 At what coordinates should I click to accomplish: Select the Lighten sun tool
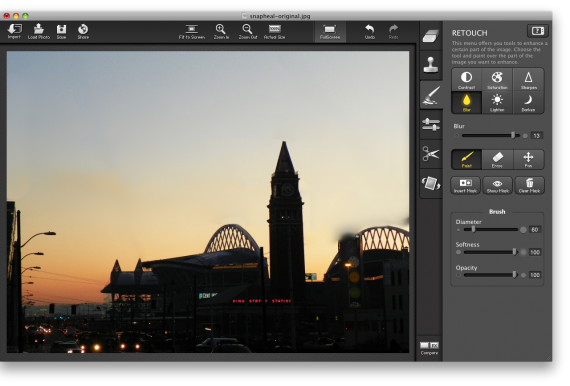click(x=497, y=102)
